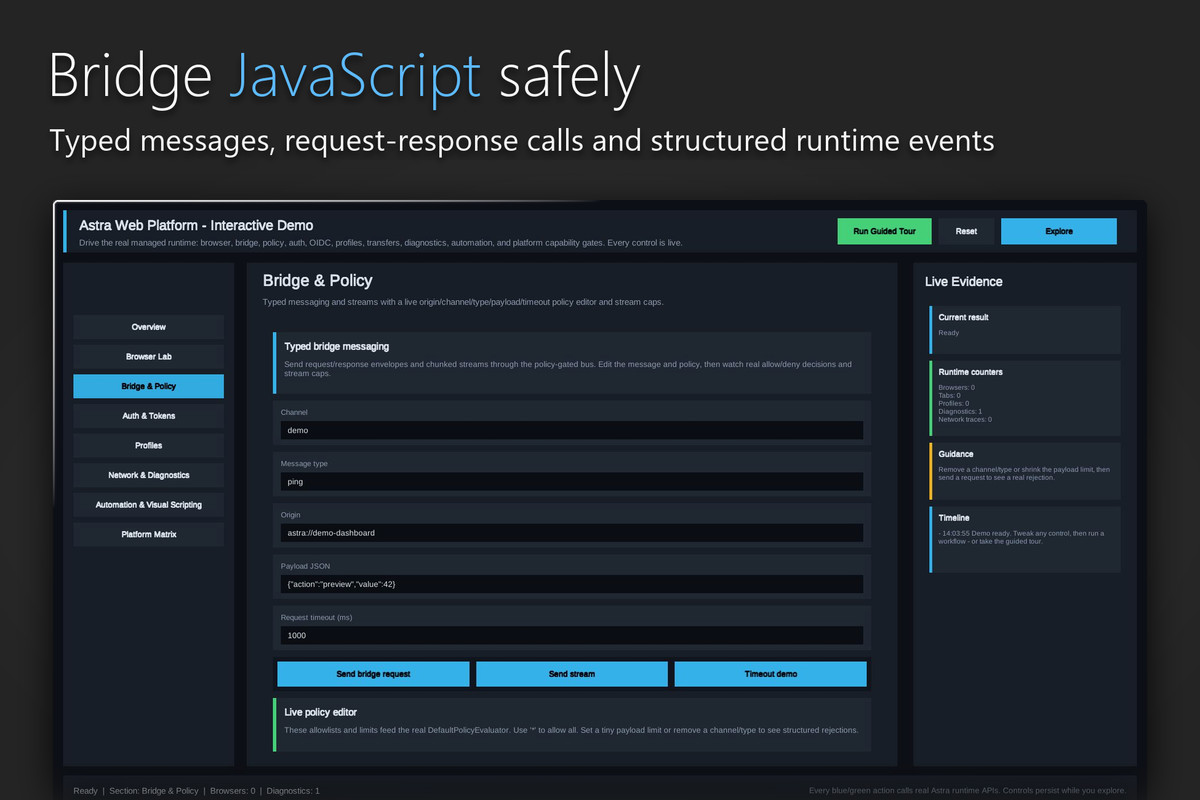This screenshot has height=800, width=1200.
Task: Click the Astra Web Platform title
Action: point(196,225)
